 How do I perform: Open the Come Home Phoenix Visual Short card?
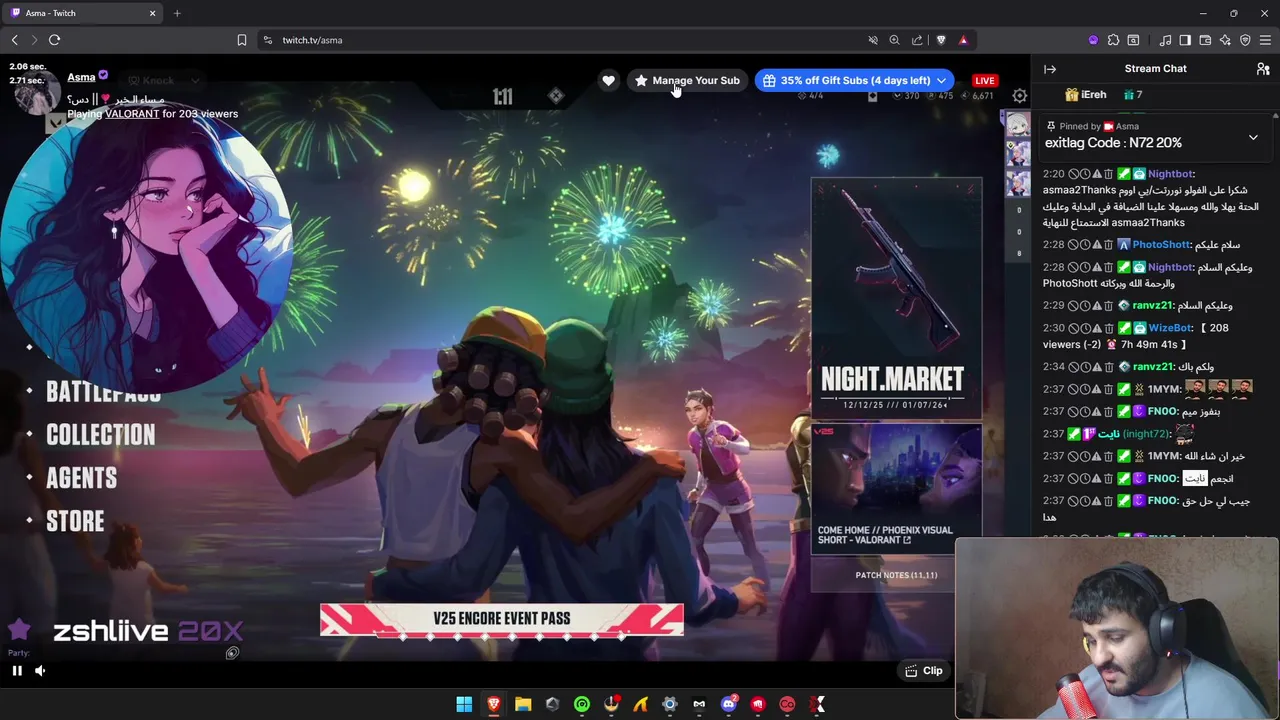pyautogui.click(x=896, y=488)
